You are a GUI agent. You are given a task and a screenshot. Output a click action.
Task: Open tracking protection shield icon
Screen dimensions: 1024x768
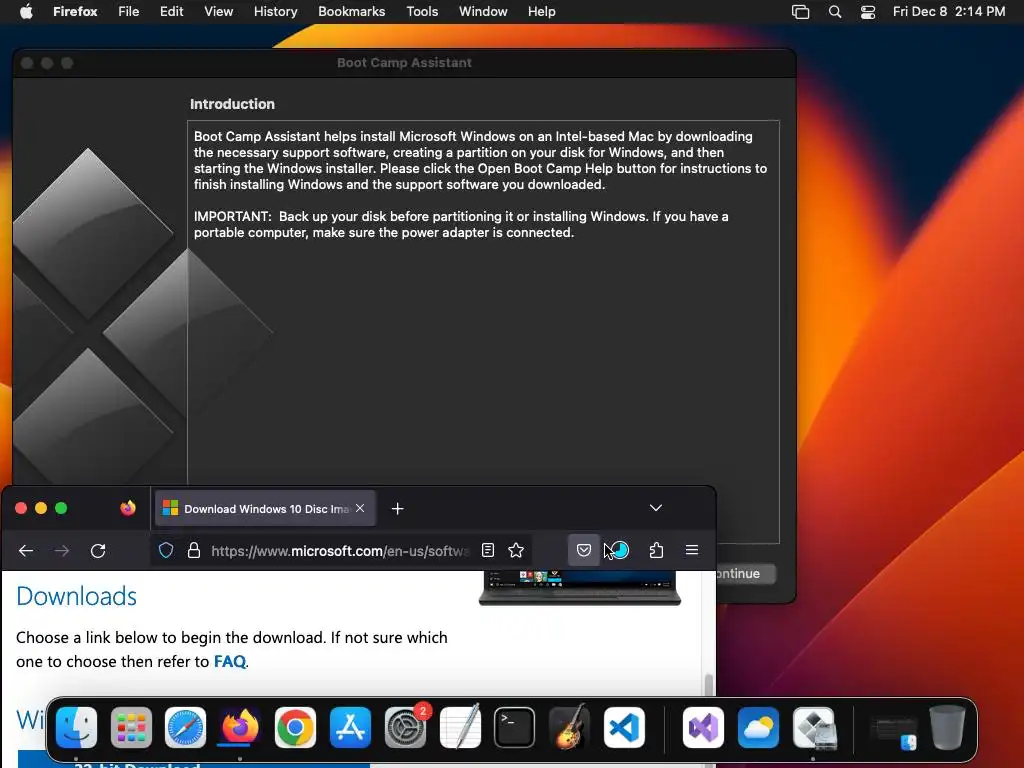click(x=166, y=551)
